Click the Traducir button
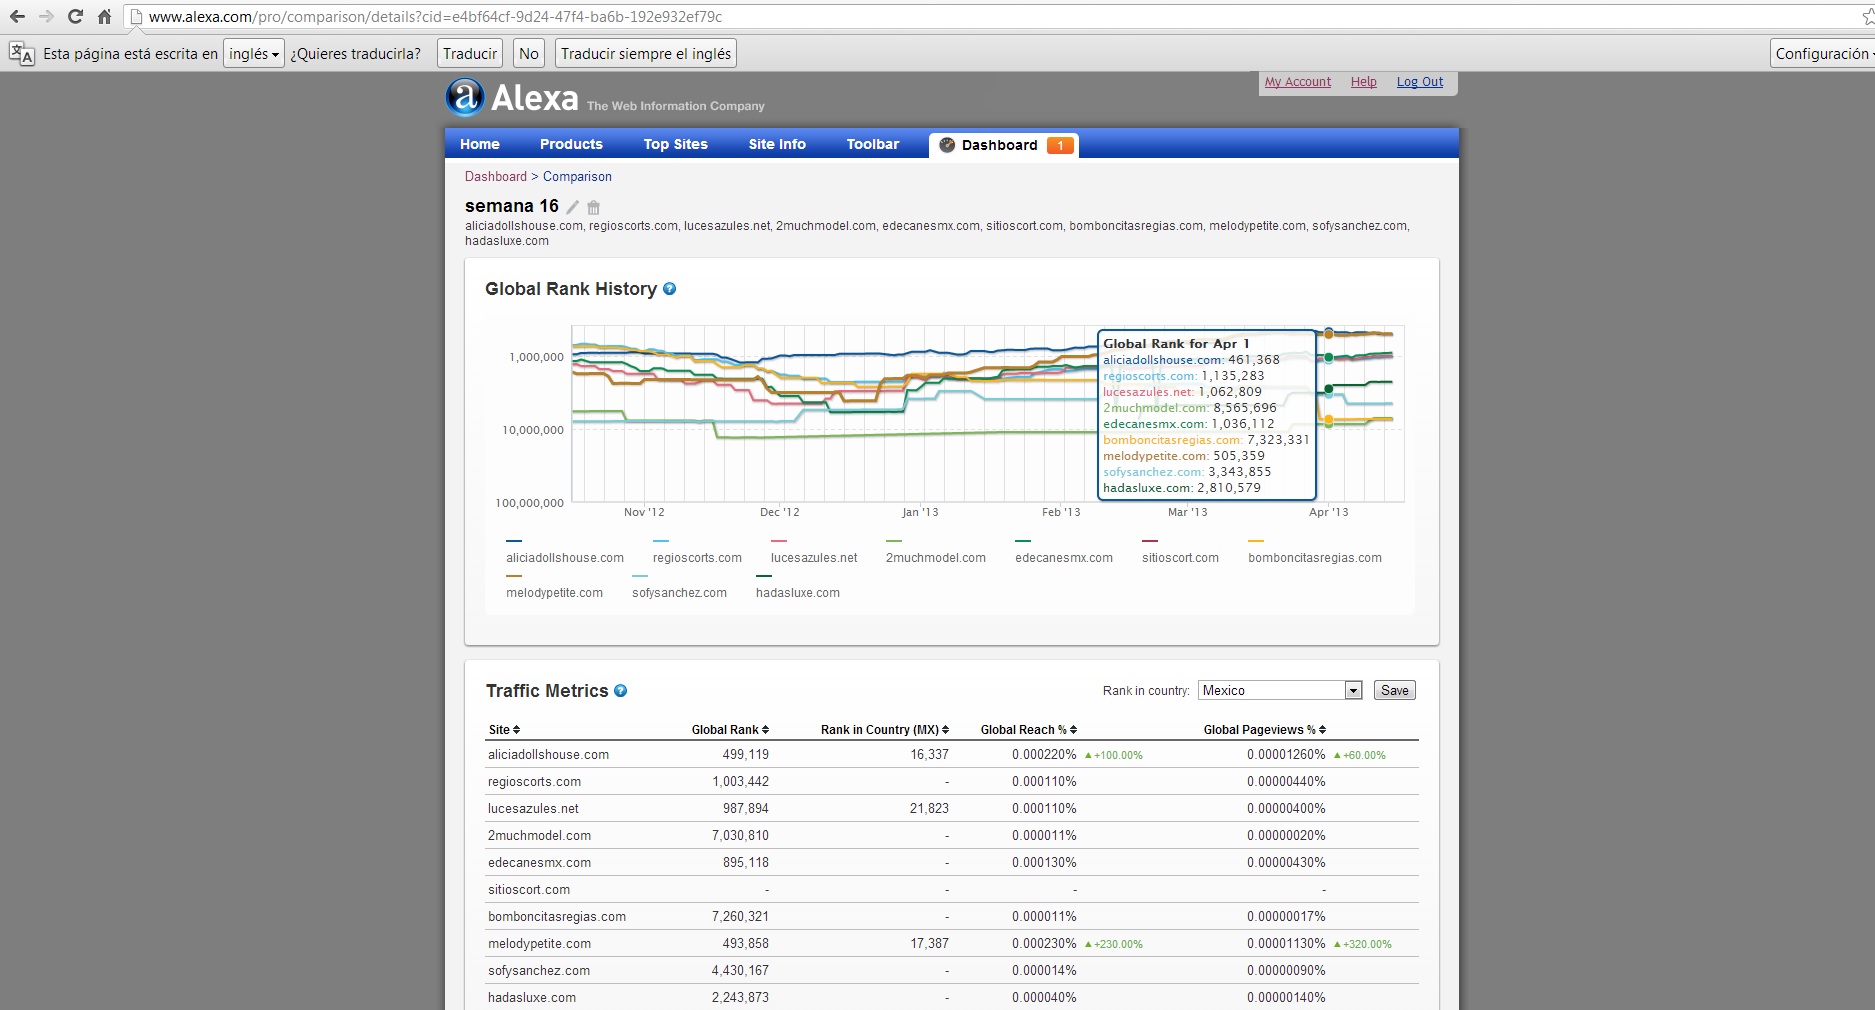 coord(470,54)
